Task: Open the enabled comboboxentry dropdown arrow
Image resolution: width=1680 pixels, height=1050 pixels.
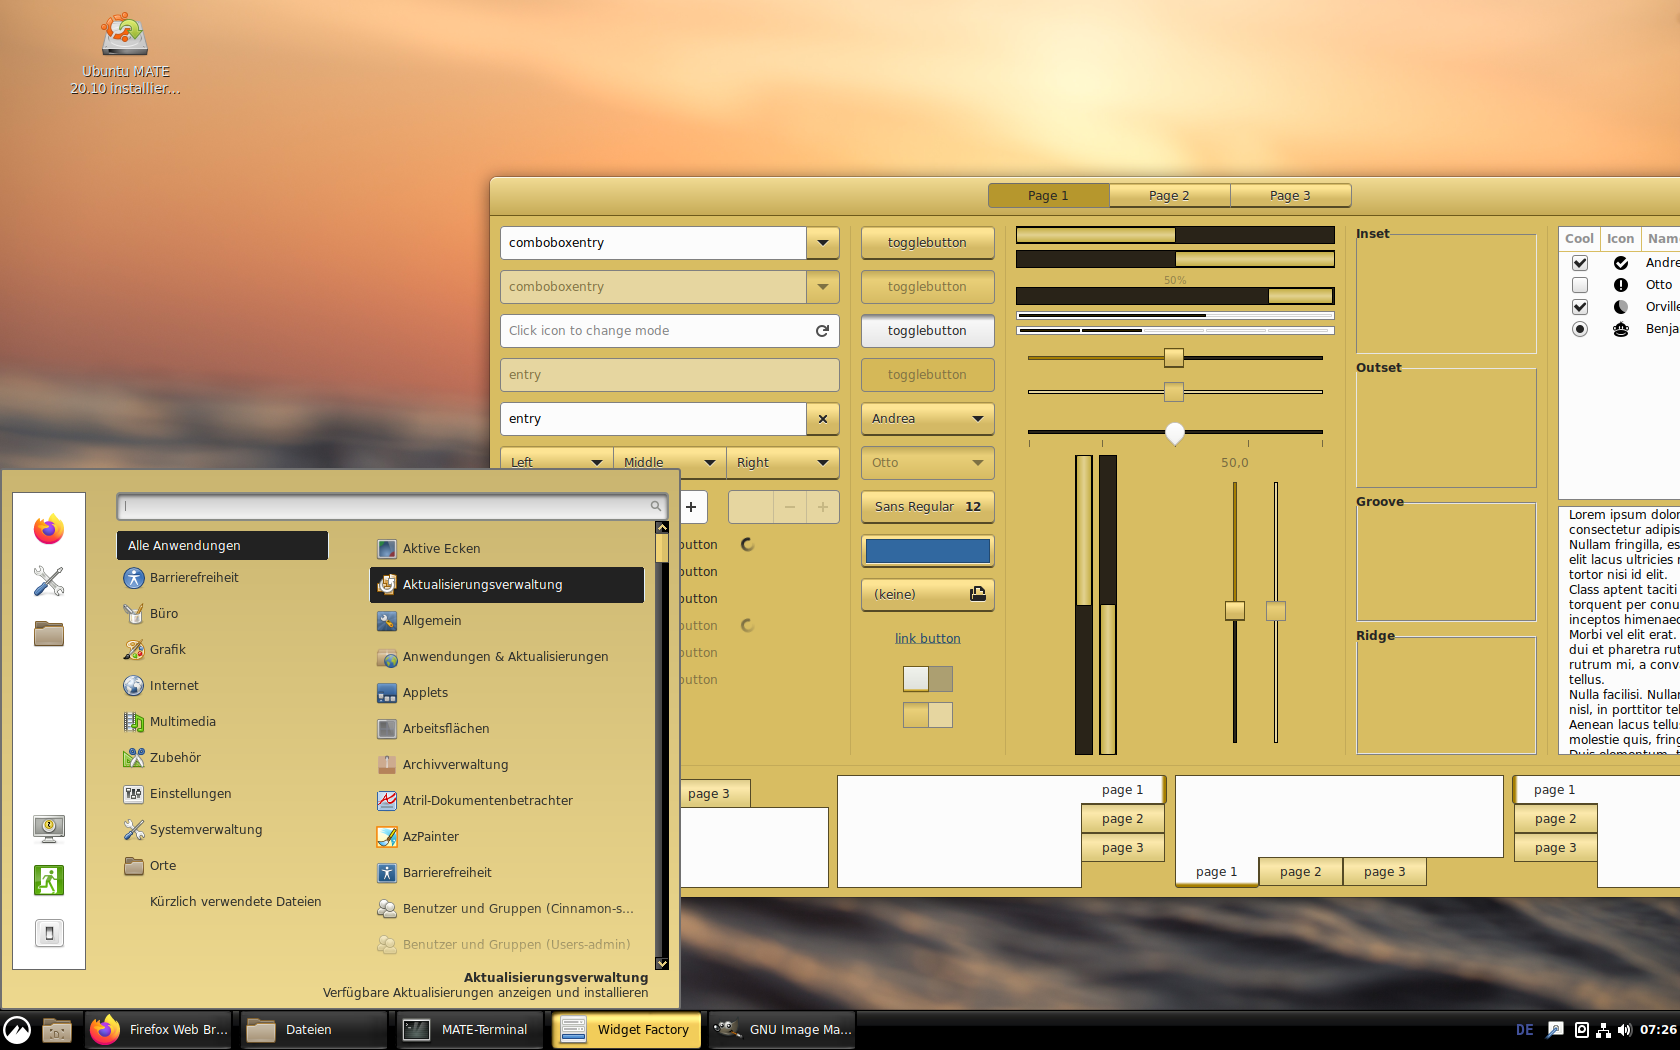Action: click(823, 243)
